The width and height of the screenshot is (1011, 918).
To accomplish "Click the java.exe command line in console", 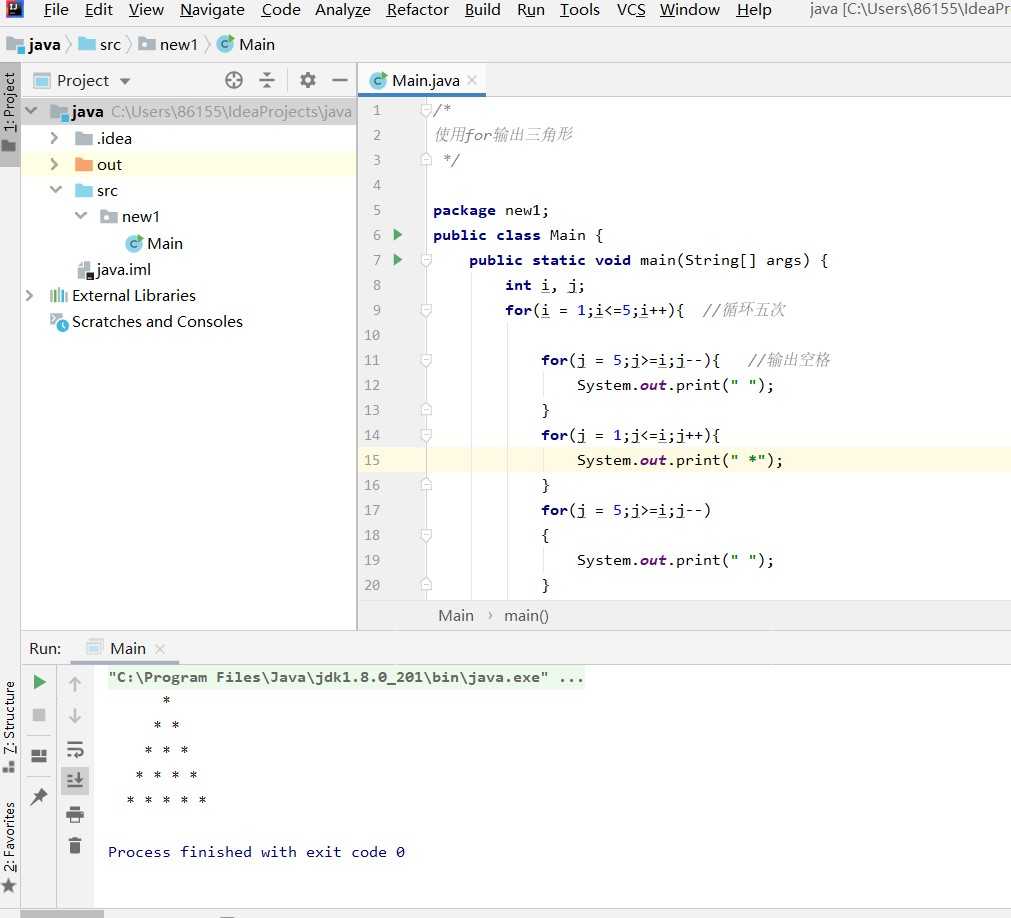I will (x=346, y=678).
